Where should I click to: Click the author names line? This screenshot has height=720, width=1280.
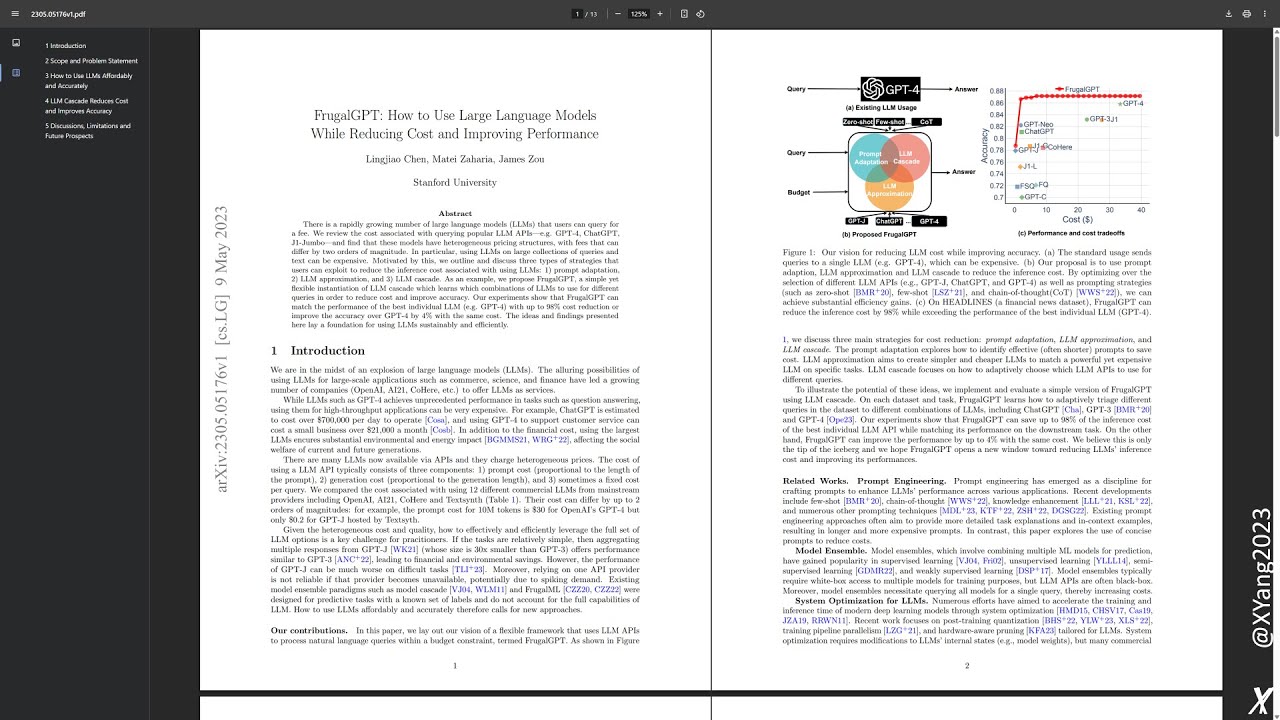pos(455,160)
